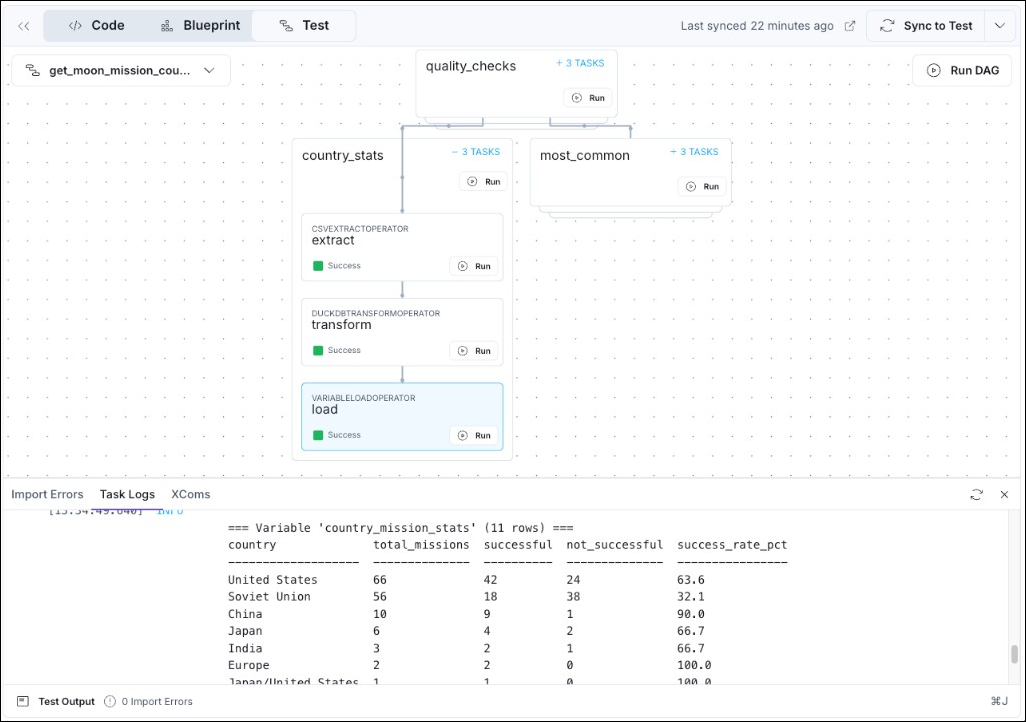Expand the Sync to Test options chevron
Viewport: 1026px width, 722px height.
[x=1000, y=26]
